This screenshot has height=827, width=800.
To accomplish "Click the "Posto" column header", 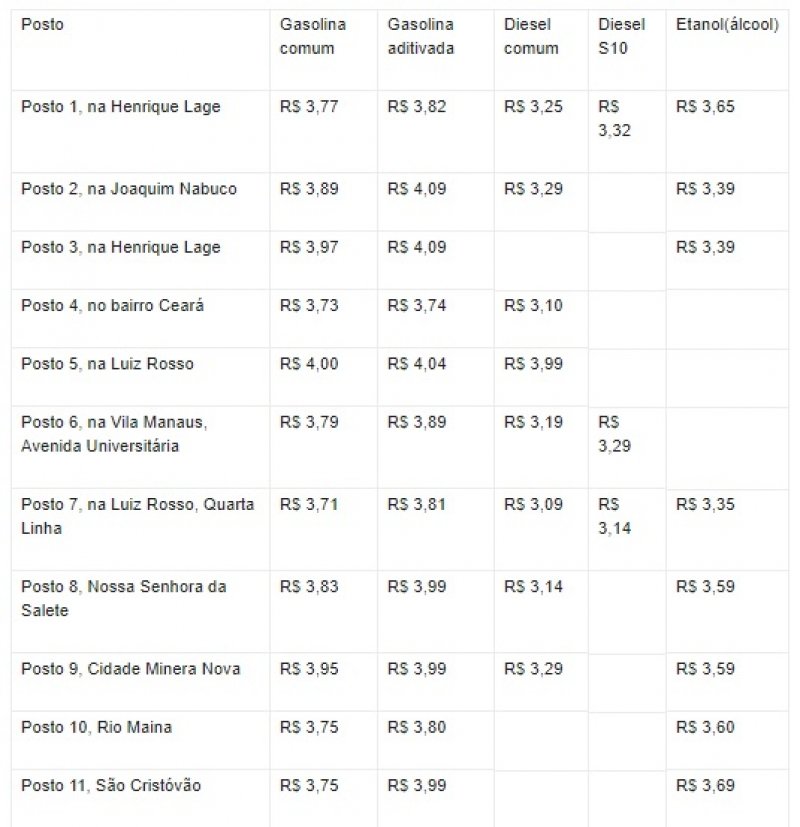I will coord(42,25).
